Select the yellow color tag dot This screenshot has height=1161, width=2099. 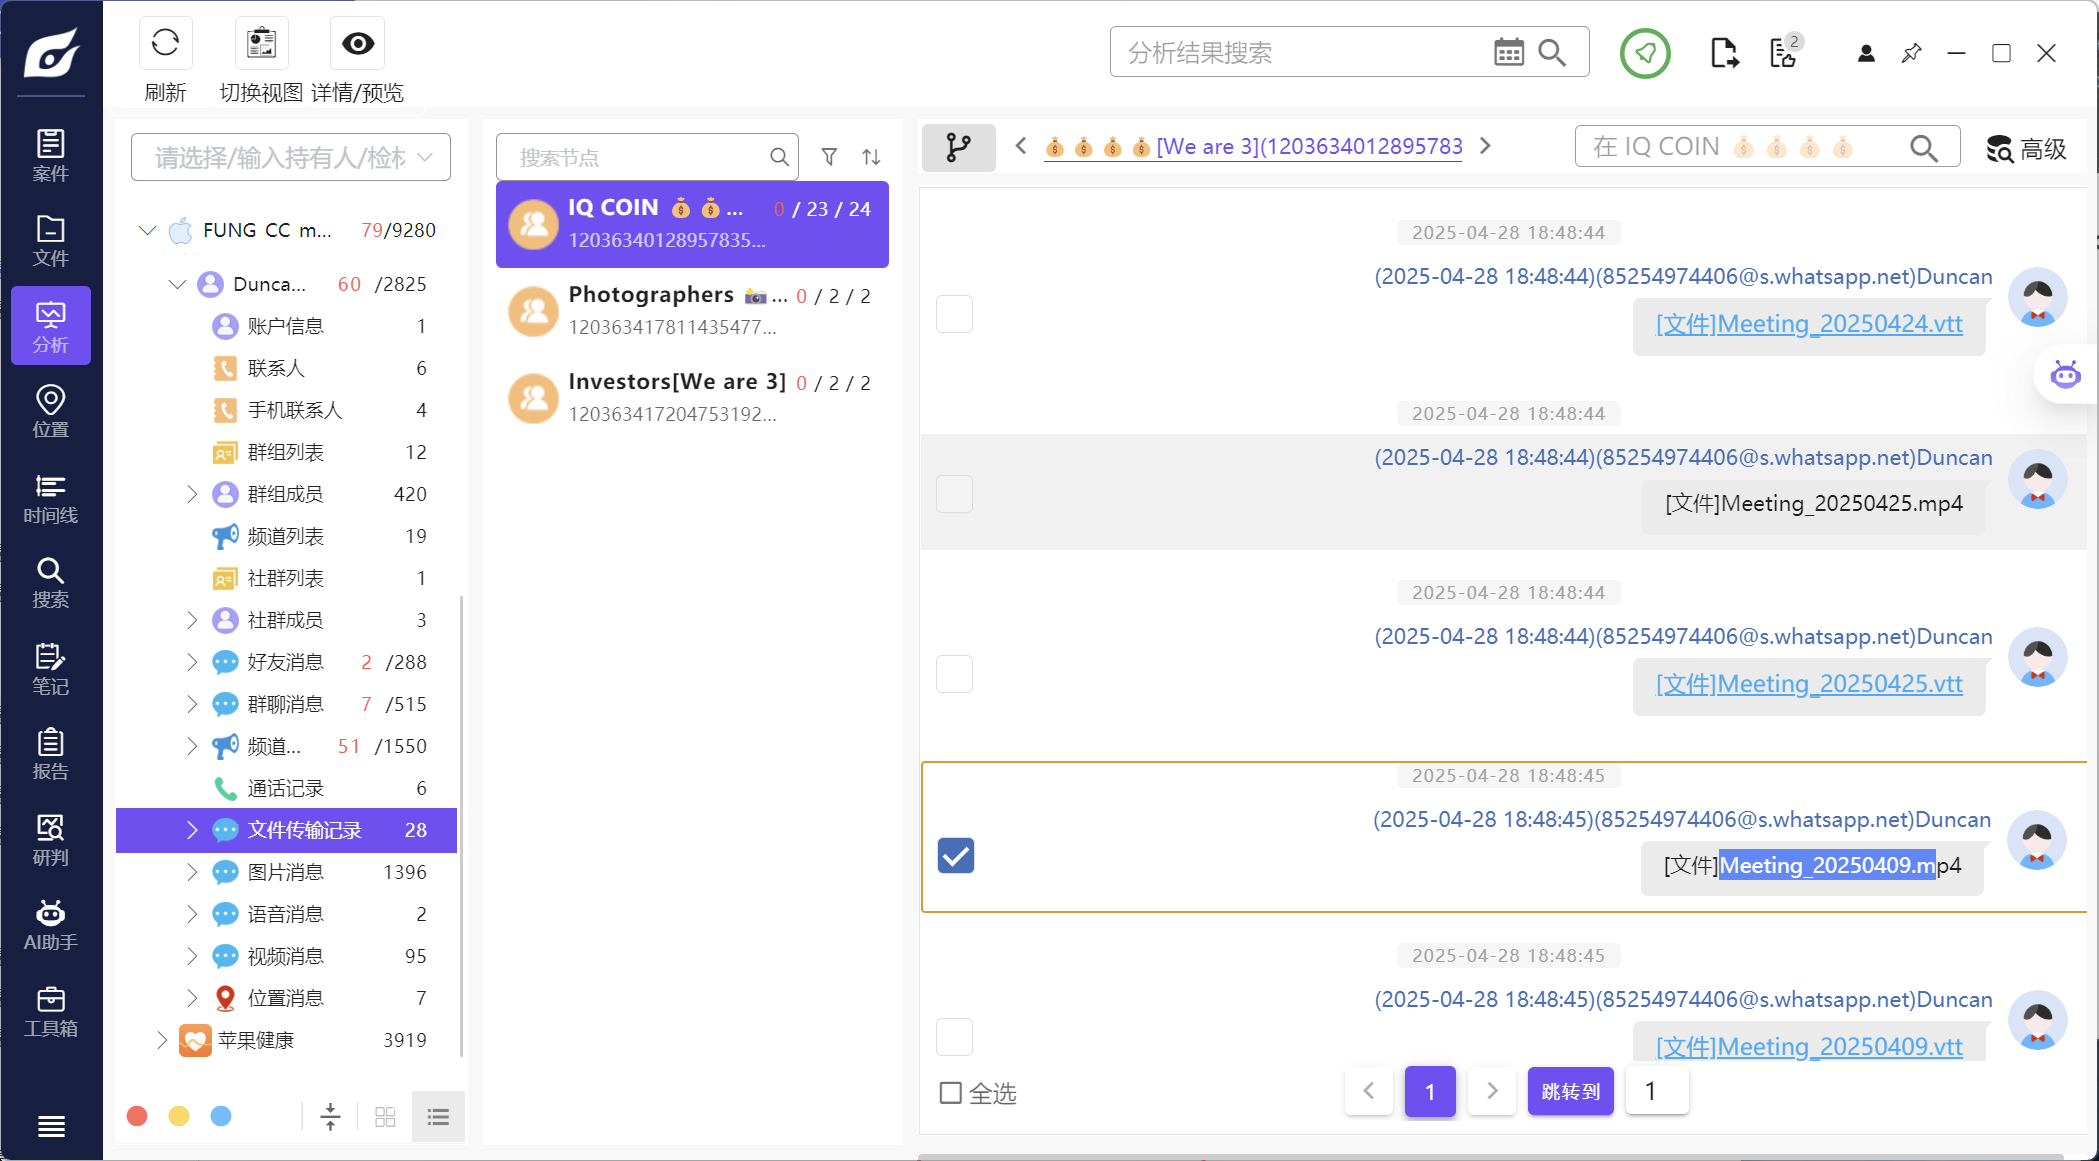pos(179,1116)
